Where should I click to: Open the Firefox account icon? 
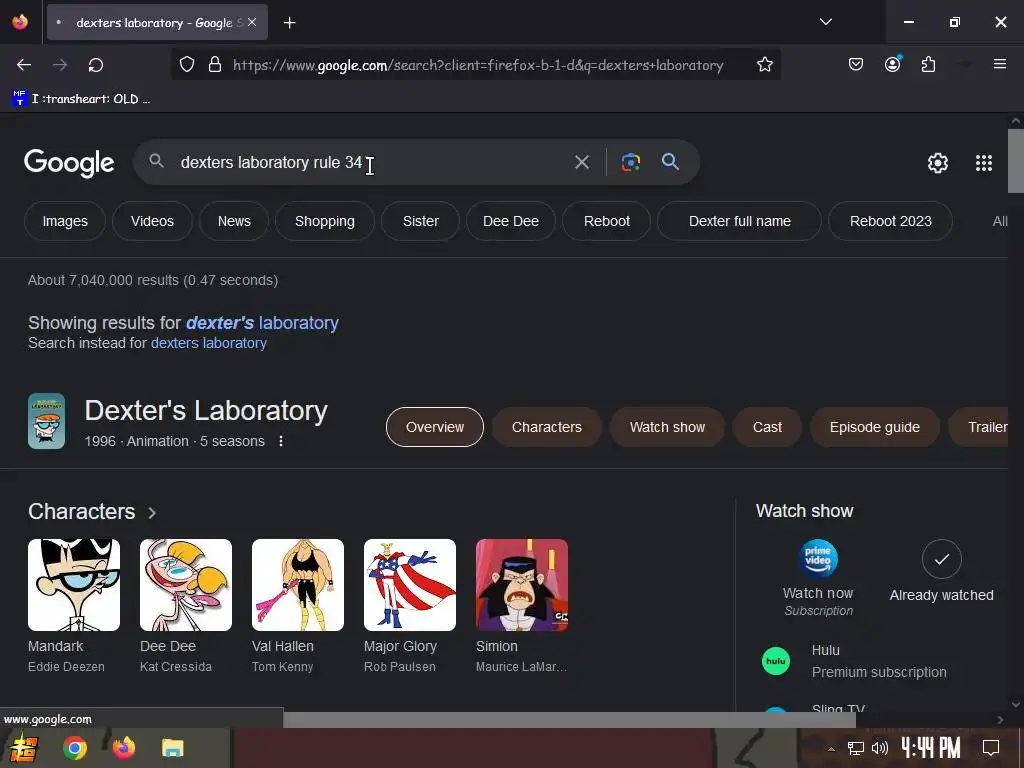892,65
